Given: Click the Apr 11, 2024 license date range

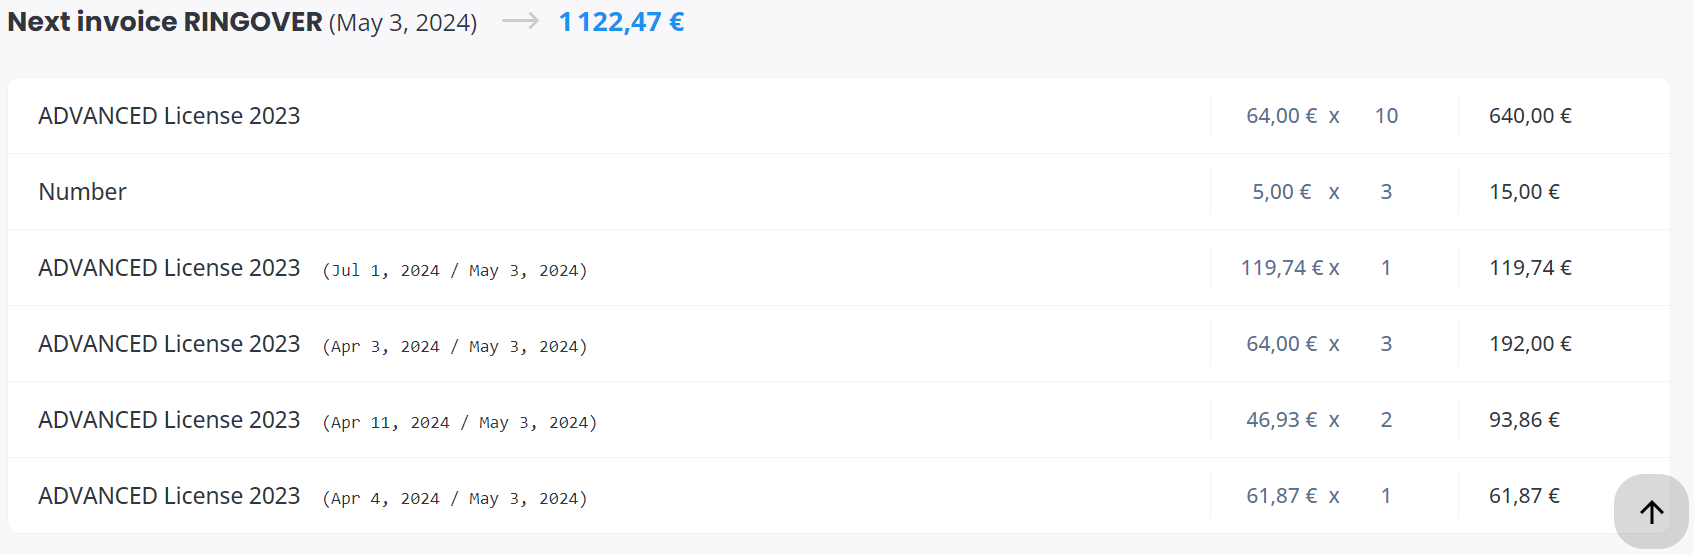Looking at the screenshot, I should 460,422.
